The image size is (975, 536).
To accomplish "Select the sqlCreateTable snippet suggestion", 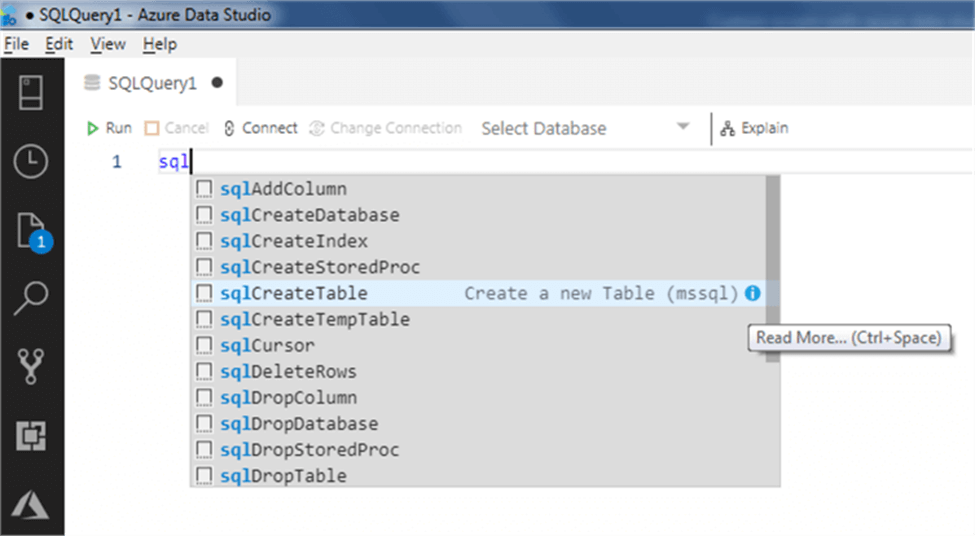I will coord(294,293).
